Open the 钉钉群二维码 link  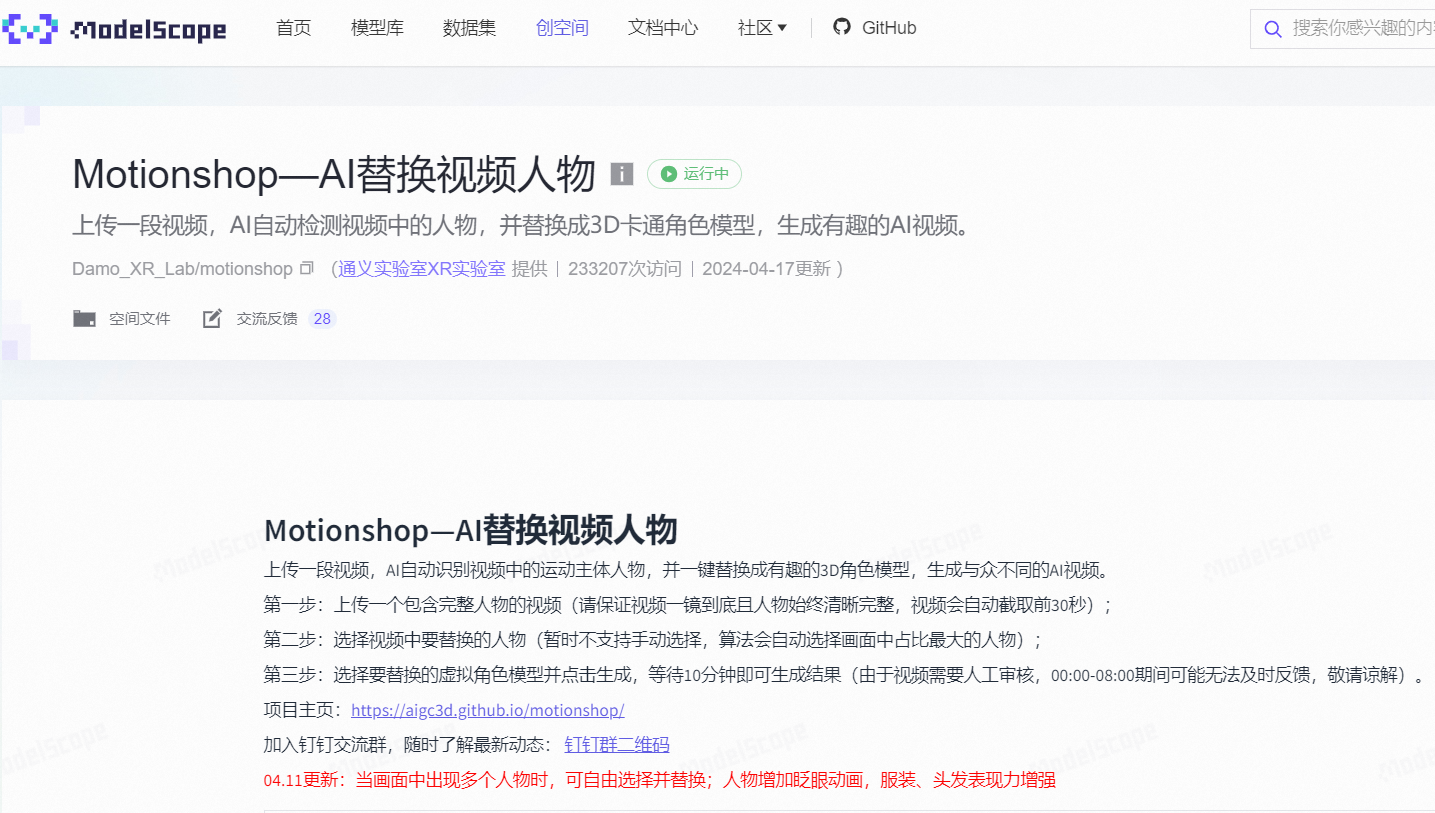[x=617, y=744]
